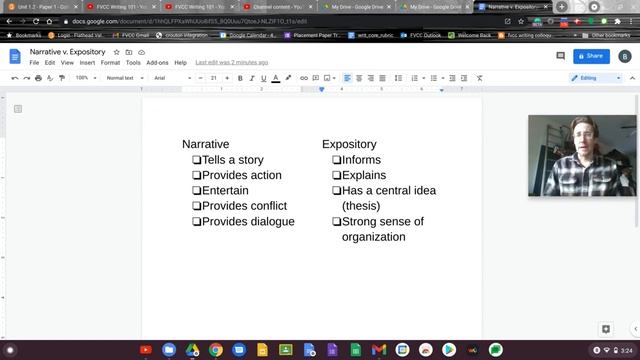Check the Explains checkbox
Image resolution: width=640 pixels, height=360 pixels.
pyautogui.click(x=336, y=175)
